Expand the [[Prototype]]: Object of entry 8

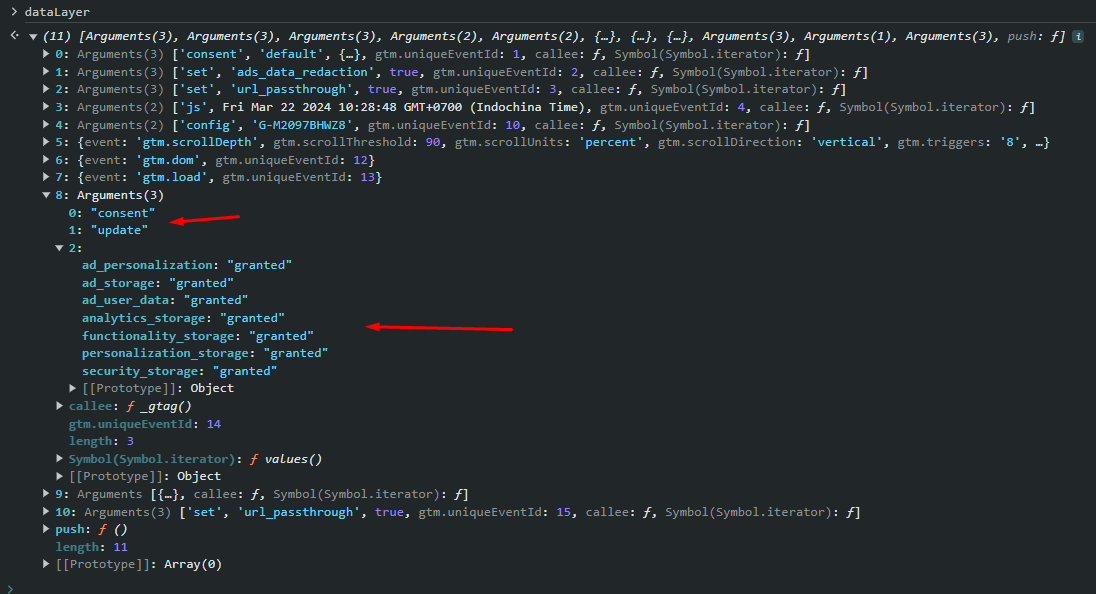[x=59, y=476]
